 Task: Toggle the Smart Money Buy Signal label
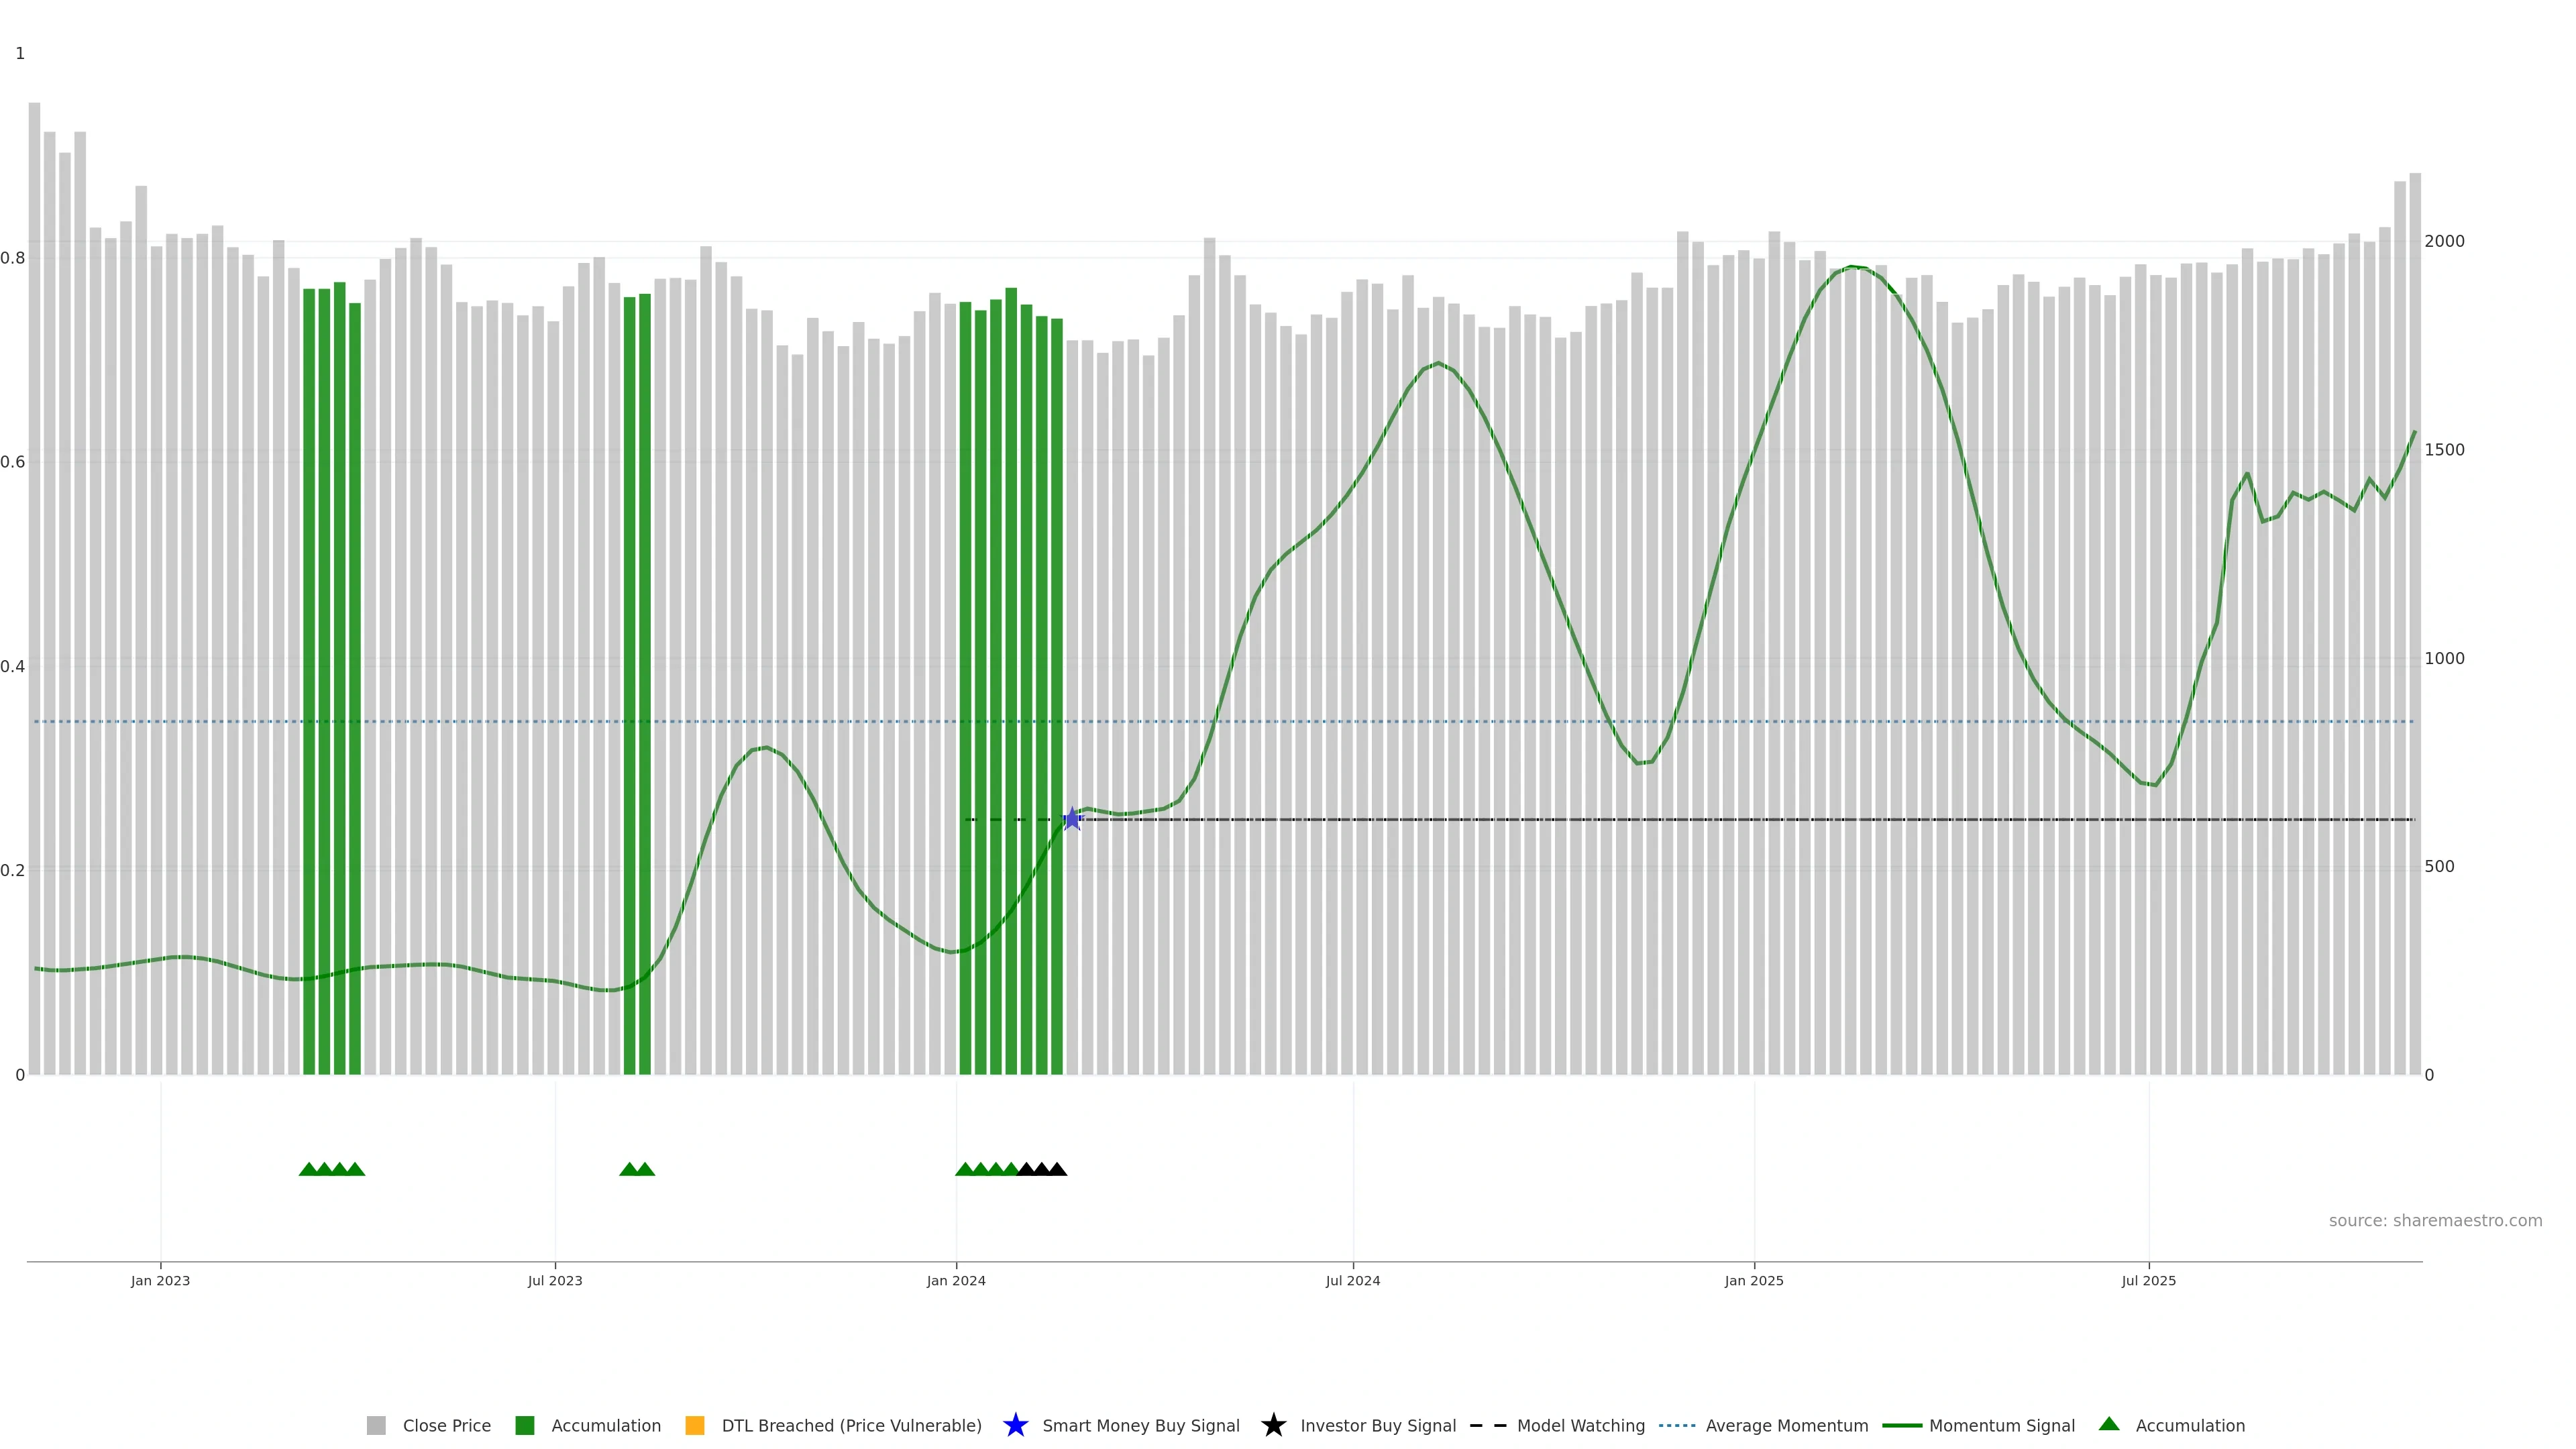(1140, 1426)
